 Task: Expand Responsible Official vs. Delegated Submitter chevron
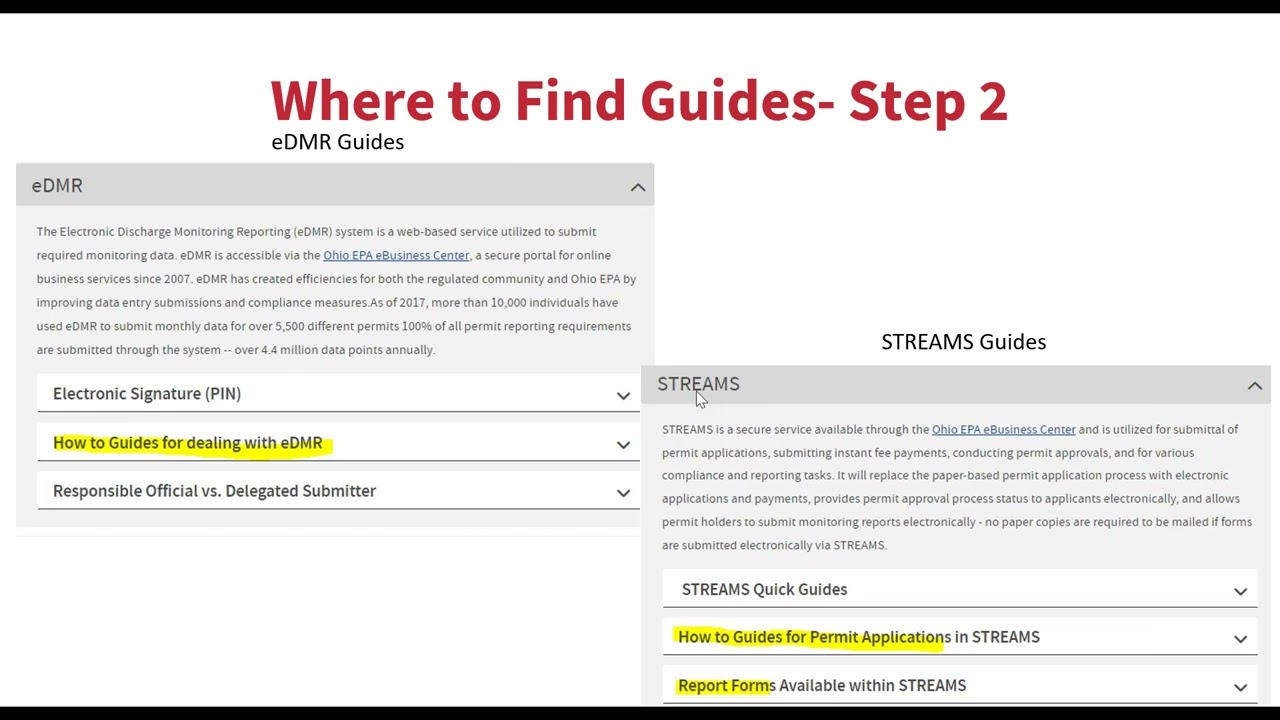[x=623, y=493]
